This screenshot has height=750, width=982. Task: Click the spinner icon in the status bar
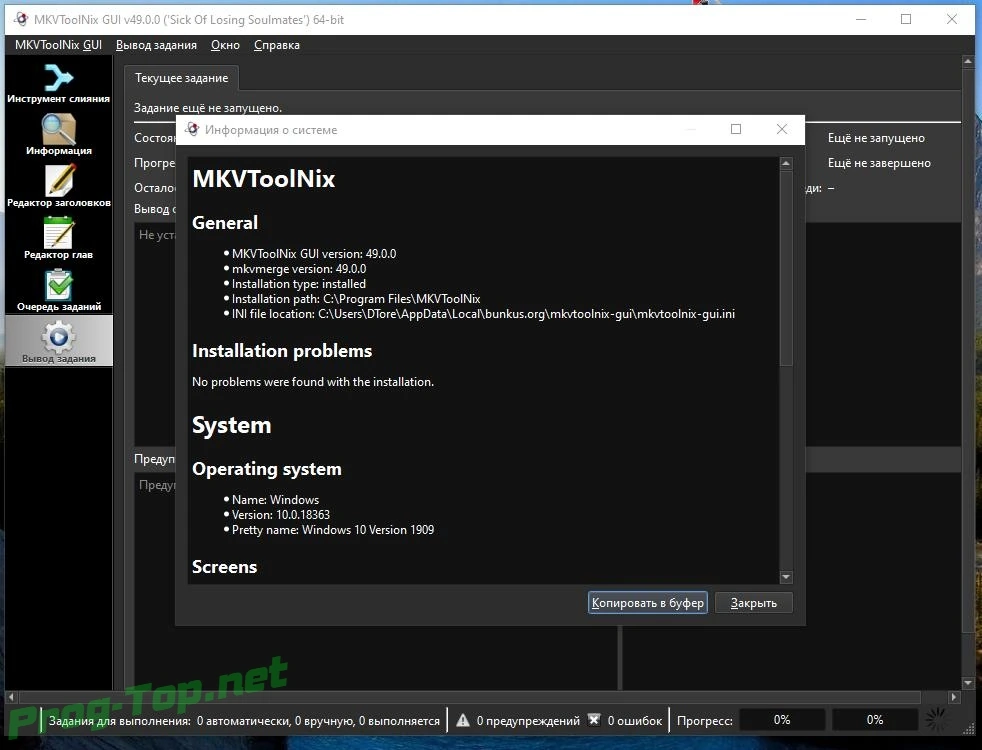pos(936,720)
